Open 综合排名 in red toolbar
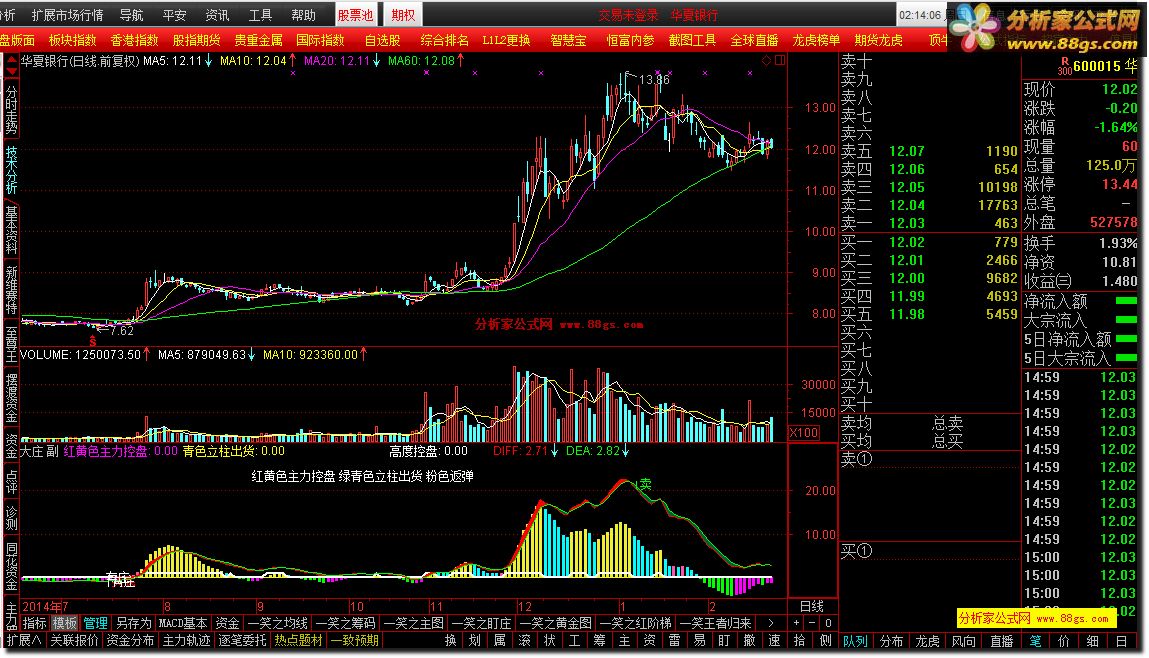Viewport: 1149px width, 658px height. (x=444, y=40)
